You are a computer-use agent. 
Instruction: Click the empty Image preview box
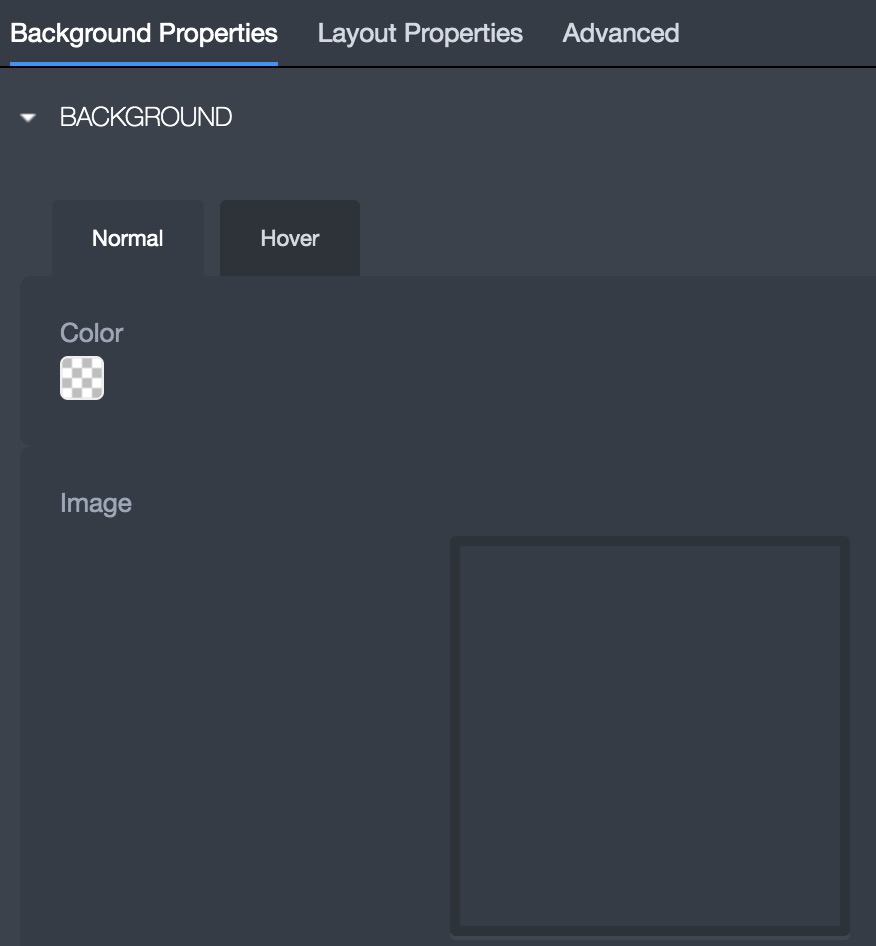click(x=650, y=736)
